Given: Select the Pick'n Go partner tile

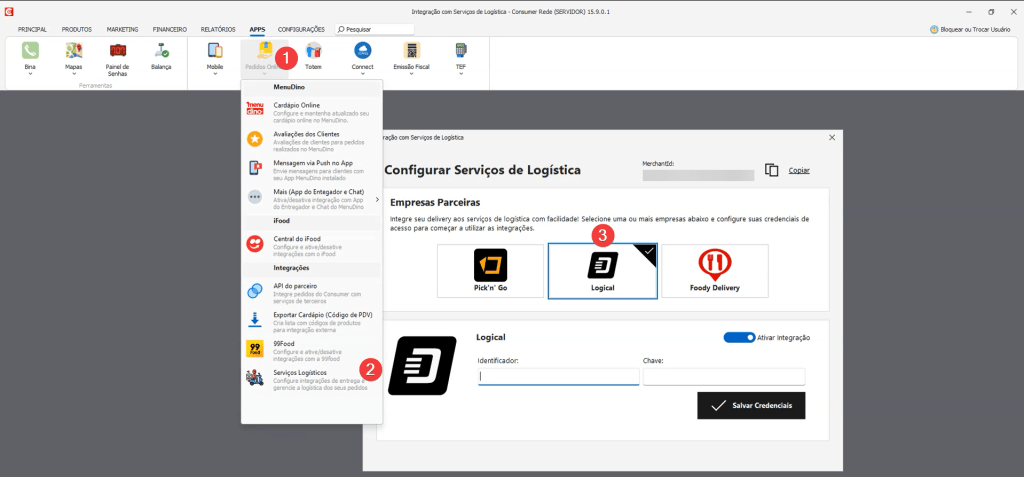Looking at the screenshot, I should click(490, 271).
